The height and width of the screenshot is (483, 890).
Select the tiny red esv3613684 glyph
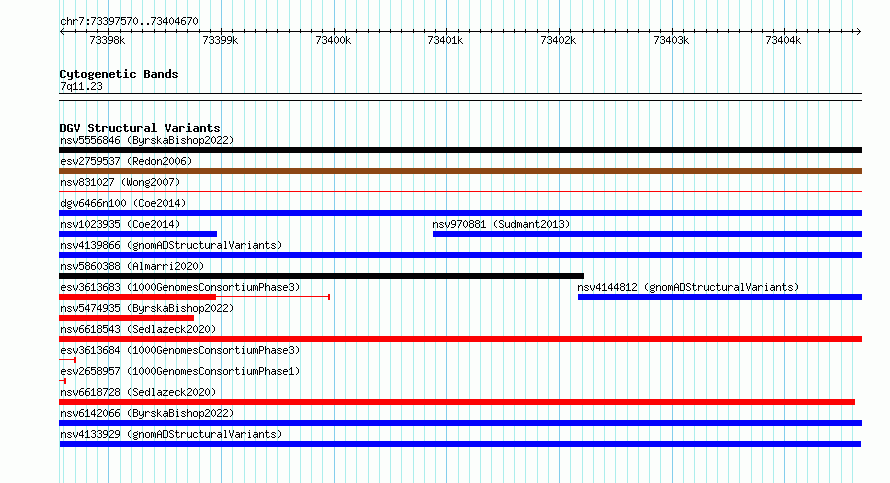68,360
